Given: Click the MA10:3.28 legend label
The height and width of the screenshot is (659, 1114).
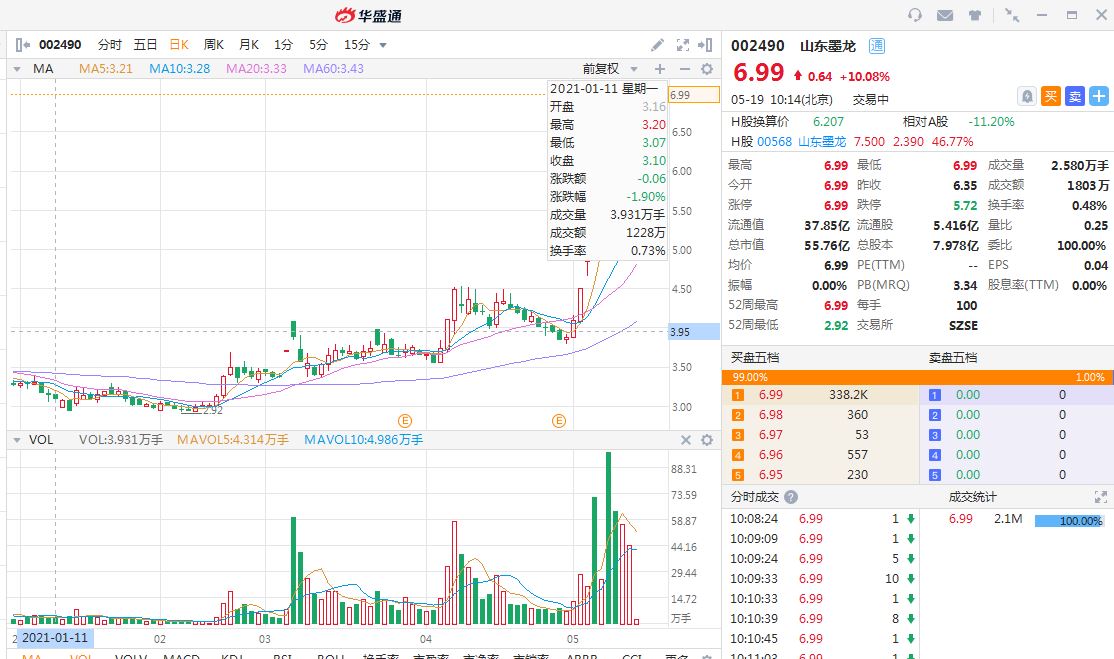Looking at the screenshot, I should click(x=180, y=69).
